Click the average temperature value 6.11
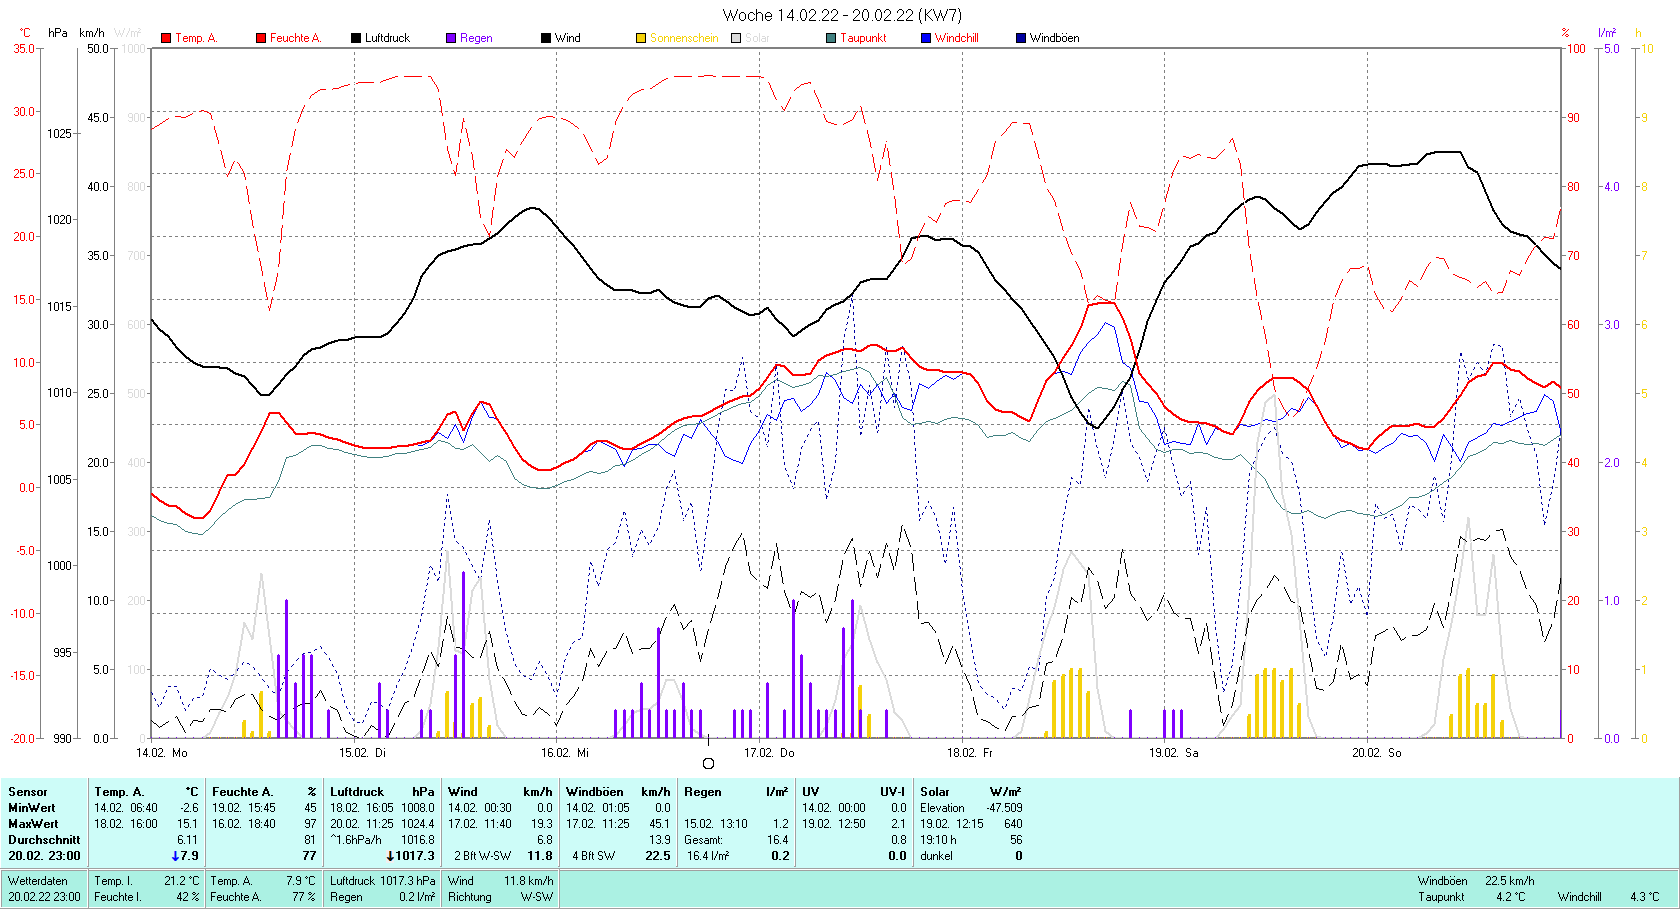The width and height of the screenshot is (1680, 909). coord(187,840)
